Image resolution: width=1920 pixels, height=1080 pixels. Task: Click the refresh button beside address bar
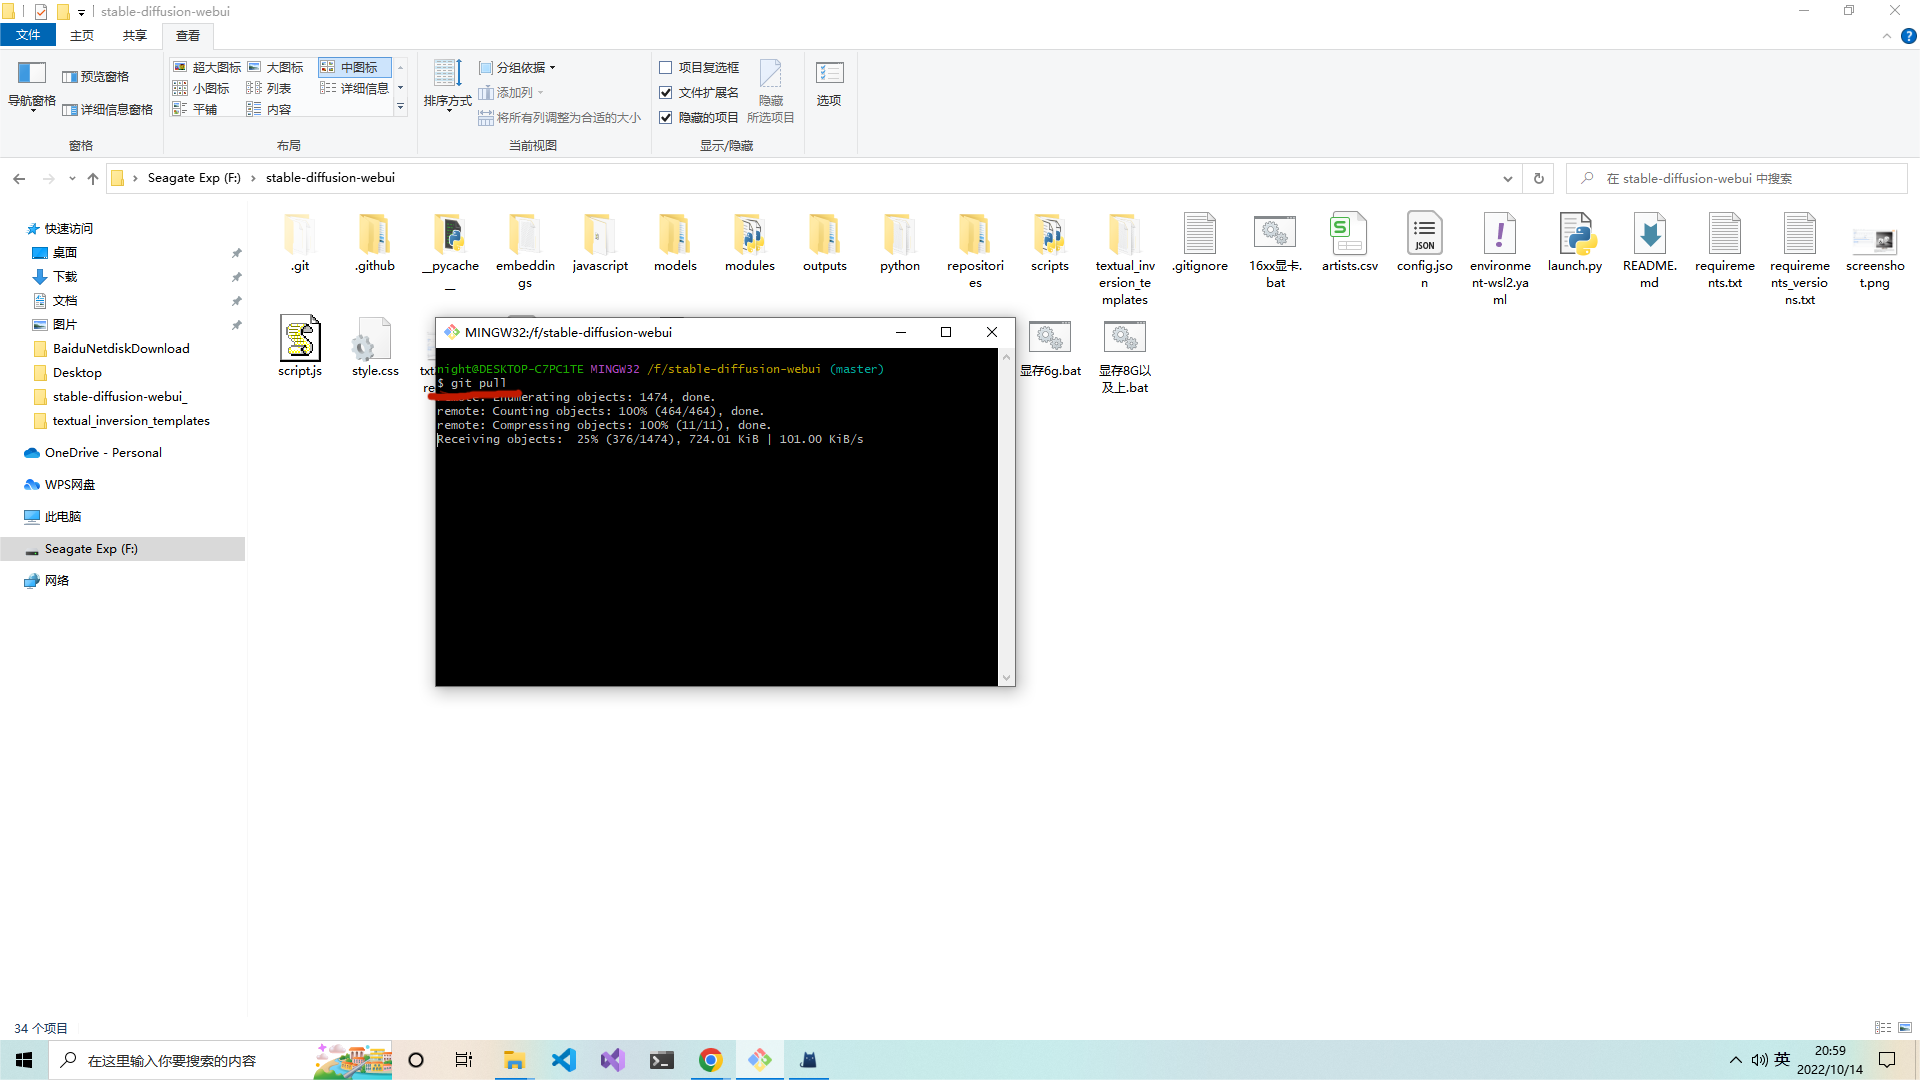pos(1539,178)
